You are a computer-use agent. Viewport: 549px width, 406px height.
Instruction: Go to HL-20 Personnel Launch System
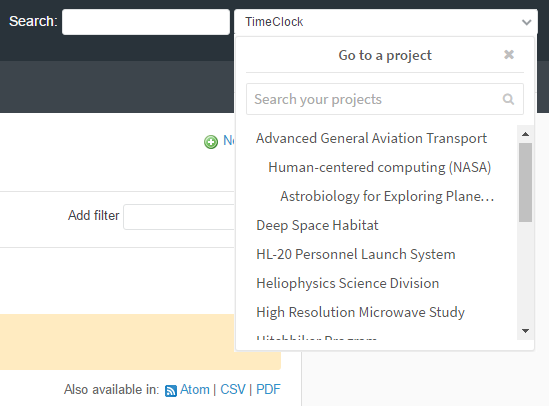[356, 254]
